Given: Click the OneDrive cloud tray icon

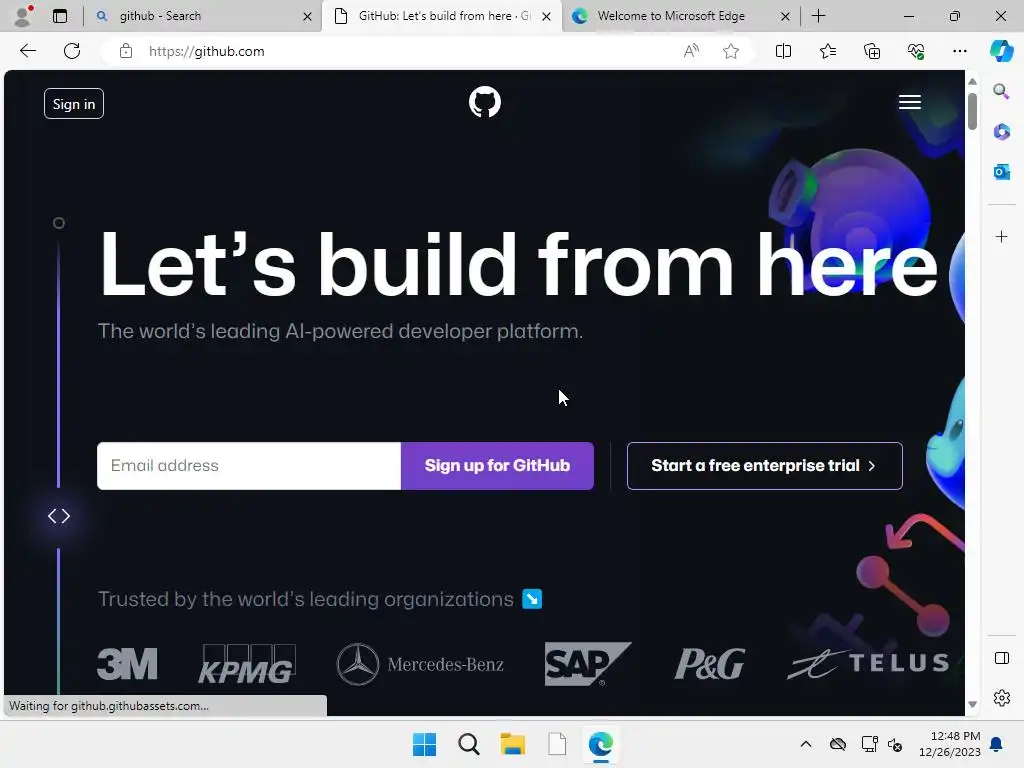Looking at the screenshot, I should coord(838,744).
